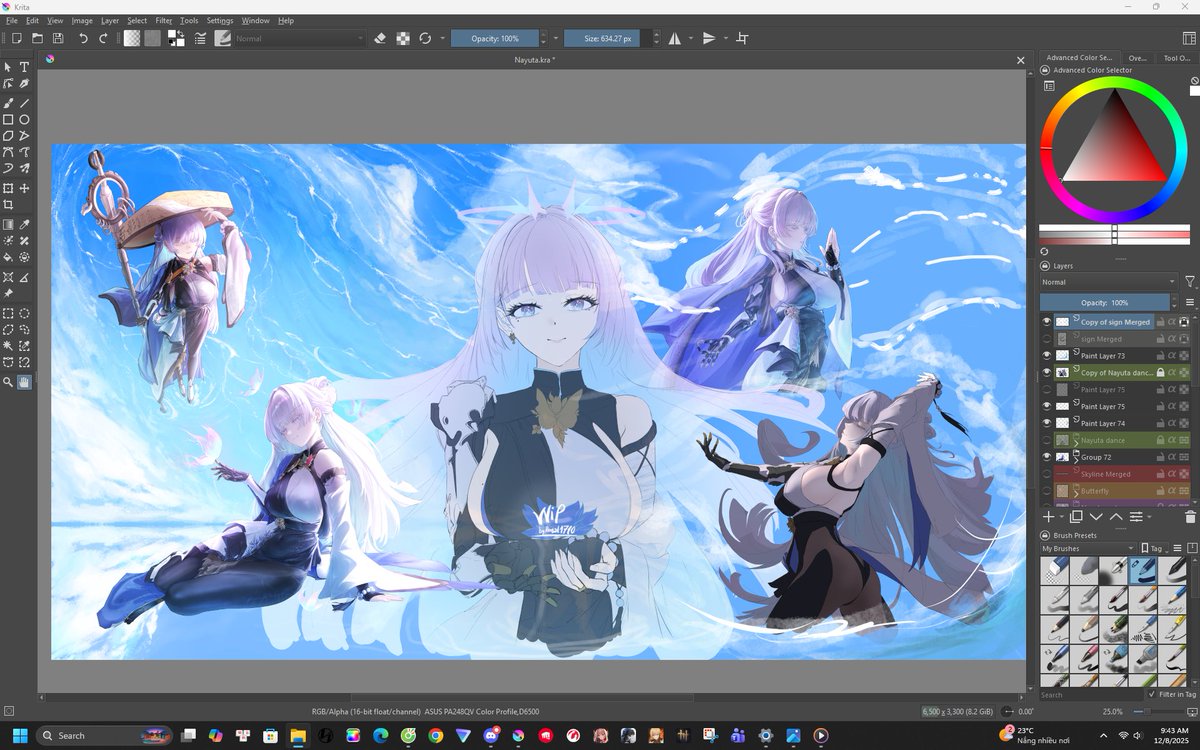The width and height of the screenshot is (1200, 750).
Task: Click the 25.0% zoom level field
Action: (1111, 711)
